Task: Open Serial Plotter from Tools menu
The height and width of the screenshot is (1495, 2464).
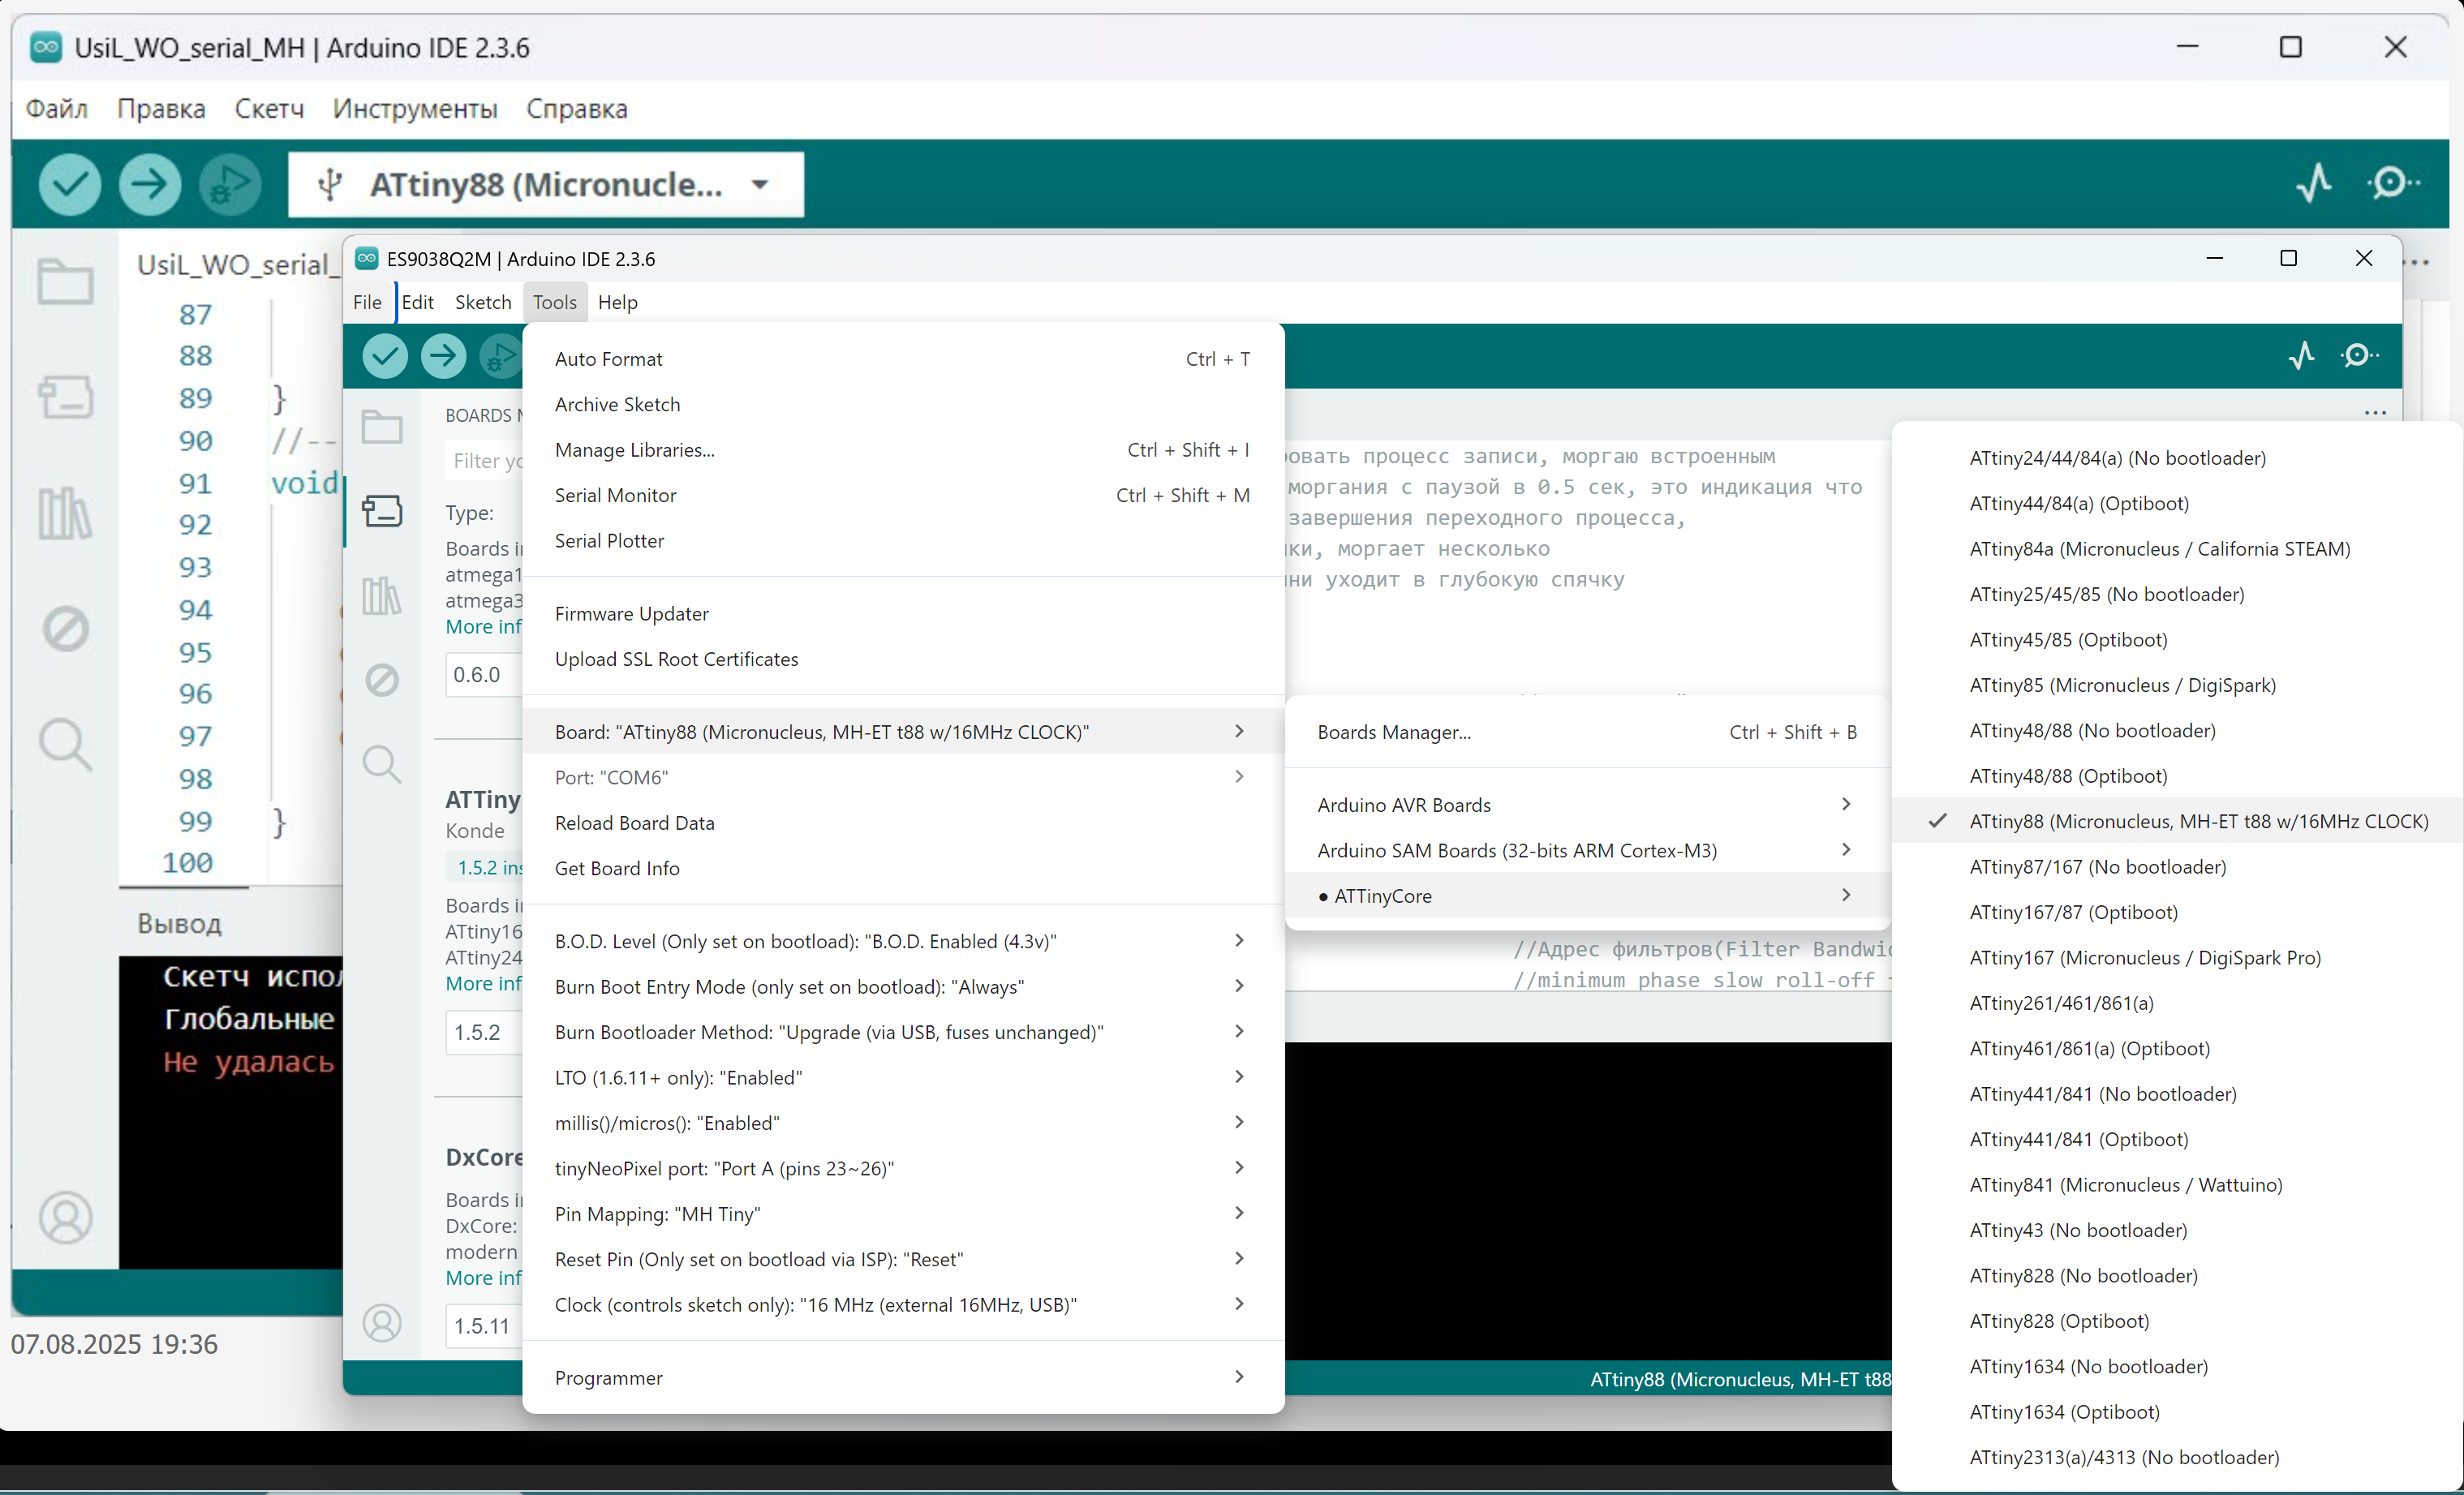Action: click(903, 541)
